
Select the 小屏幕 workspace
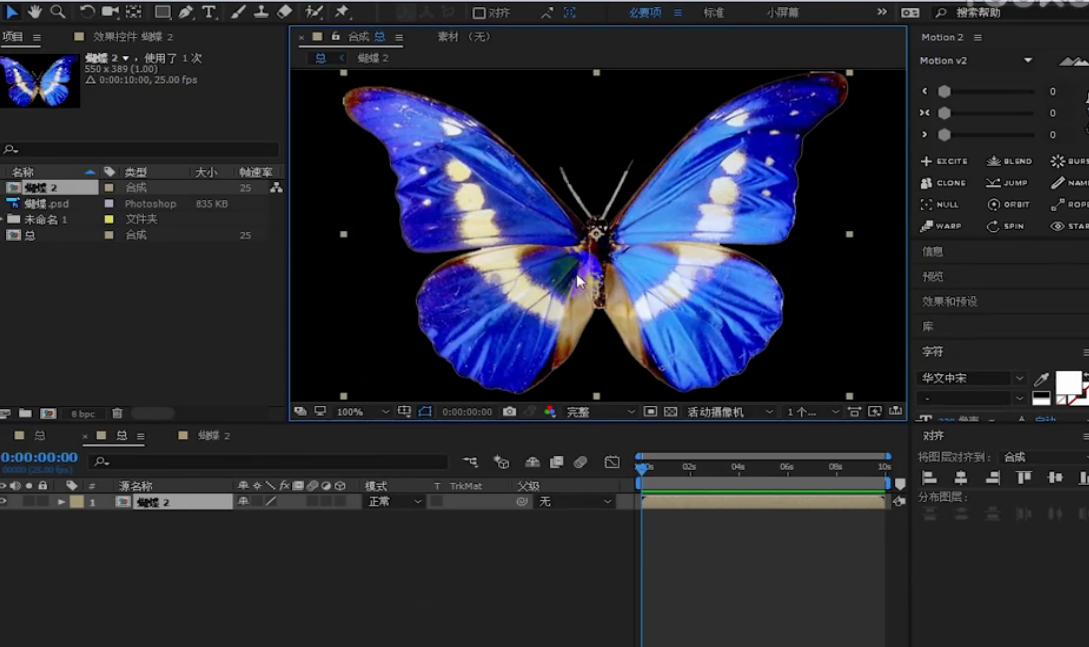click(783, 12)
